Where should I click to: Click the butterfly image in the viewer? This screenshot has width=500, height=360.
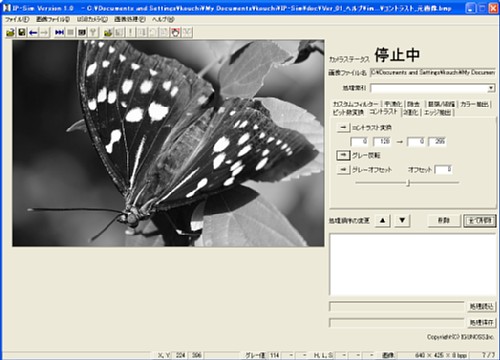(x=168, y=143)
